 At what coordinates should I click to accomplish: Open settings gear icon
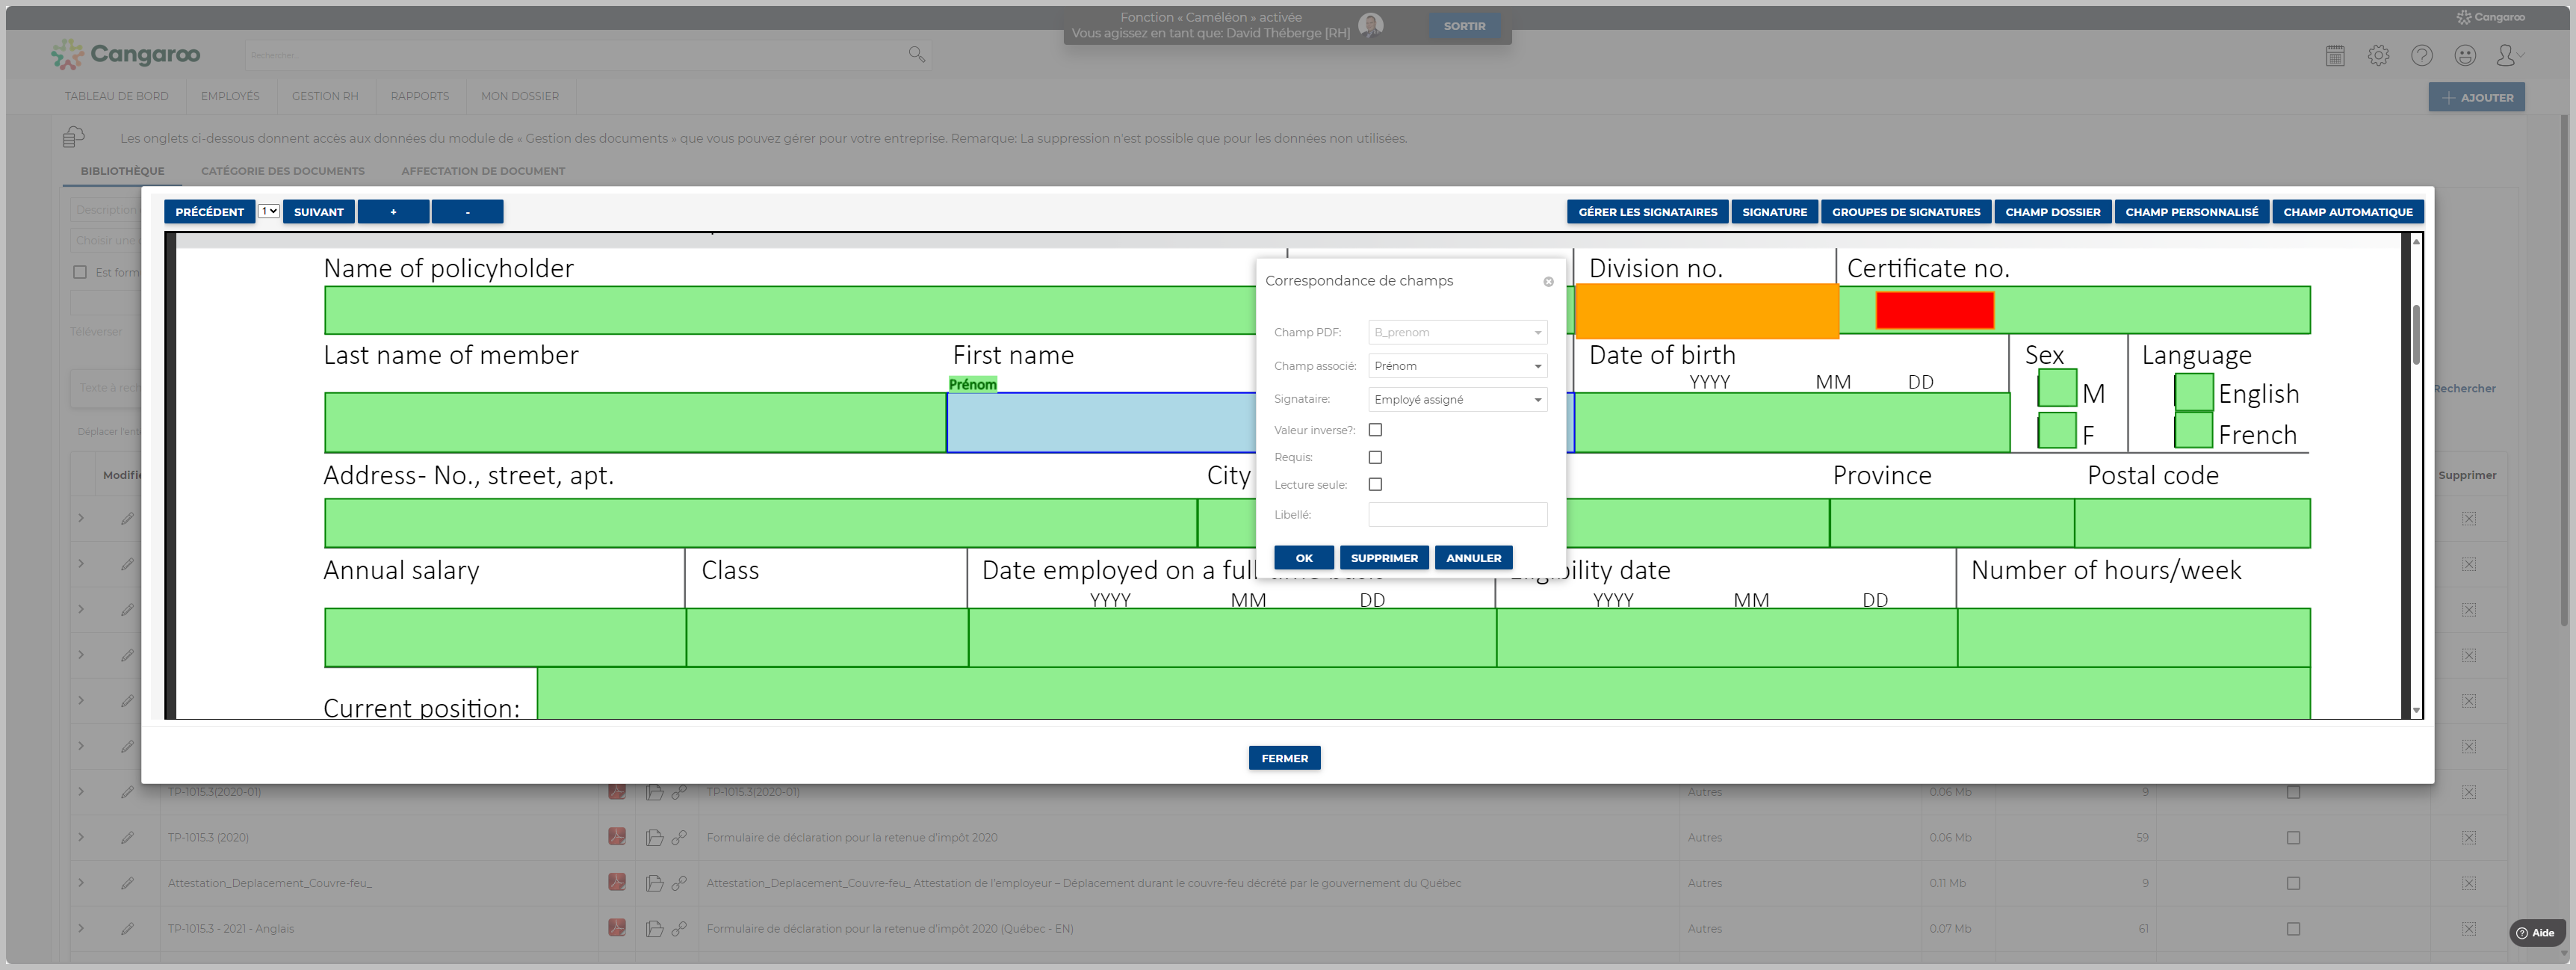2378,56
